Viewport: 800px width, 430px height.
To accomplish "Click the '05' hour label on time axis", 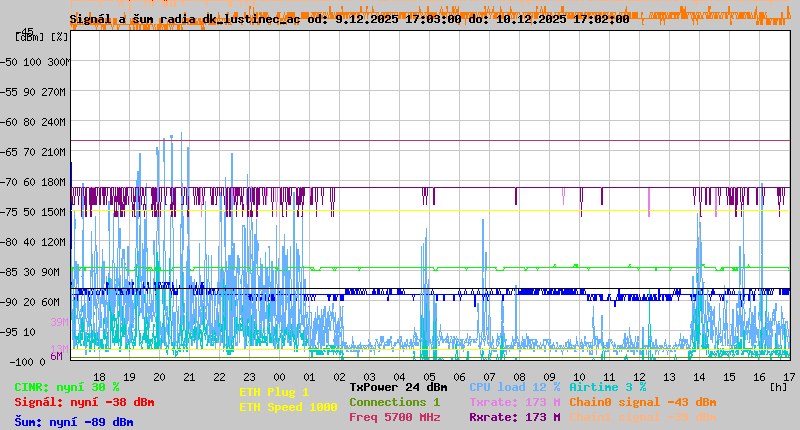I will [x=430, y=377].
